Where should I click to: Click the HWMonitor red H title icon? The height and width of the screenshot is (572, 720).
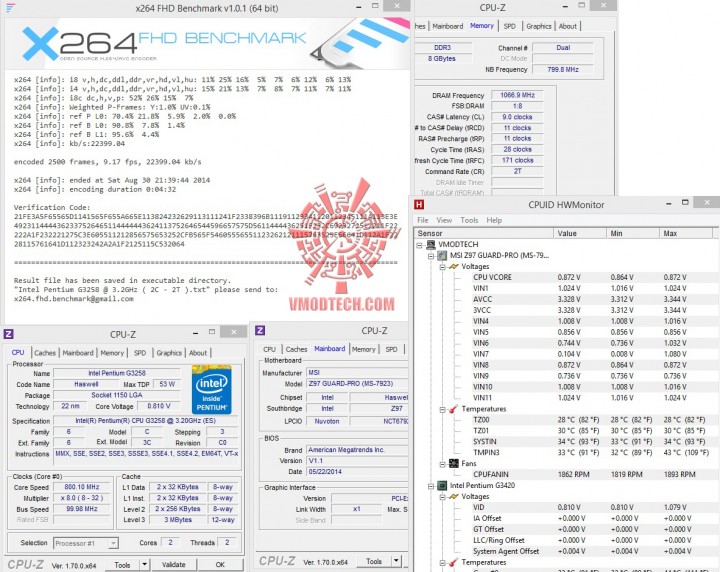pos(419,205)
